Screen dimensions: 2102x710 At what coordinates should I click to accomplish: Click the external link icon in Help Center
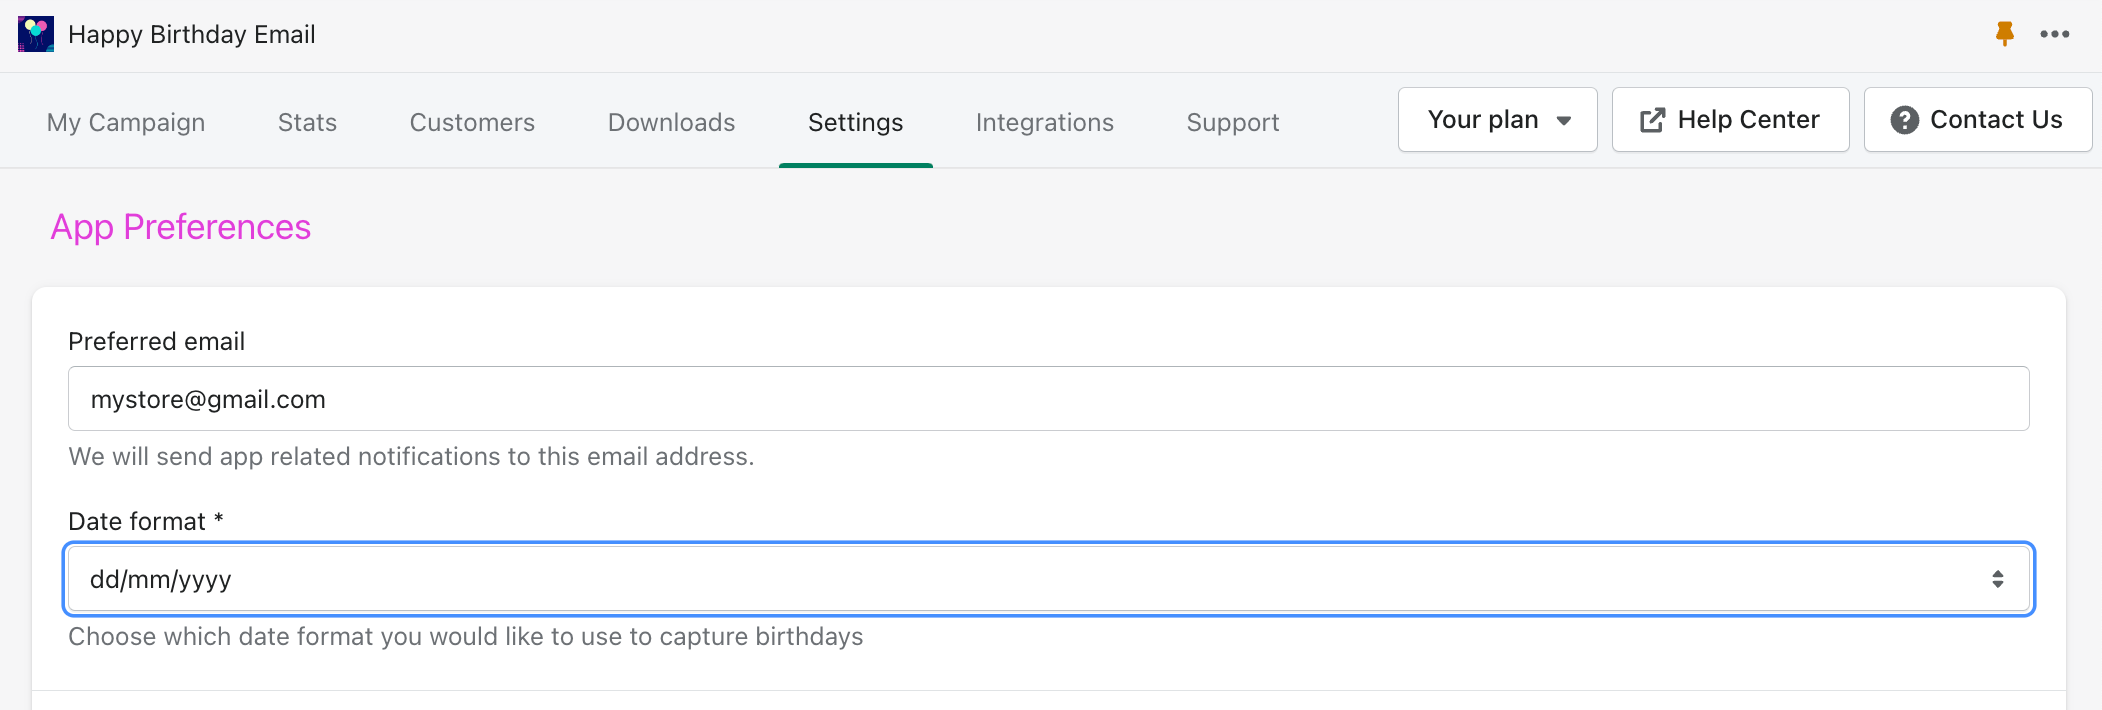pos(1652,120)
